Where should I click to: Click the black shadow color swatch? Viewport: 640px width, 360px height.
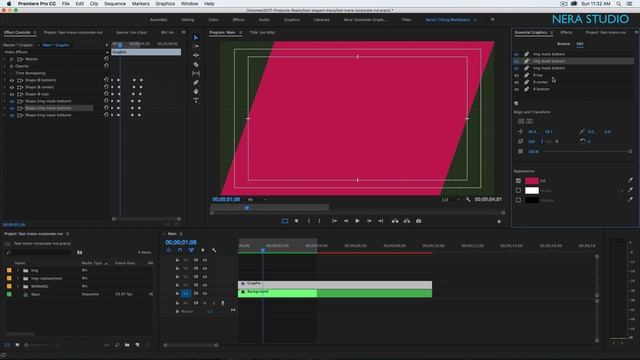click(x=532, y=200)
